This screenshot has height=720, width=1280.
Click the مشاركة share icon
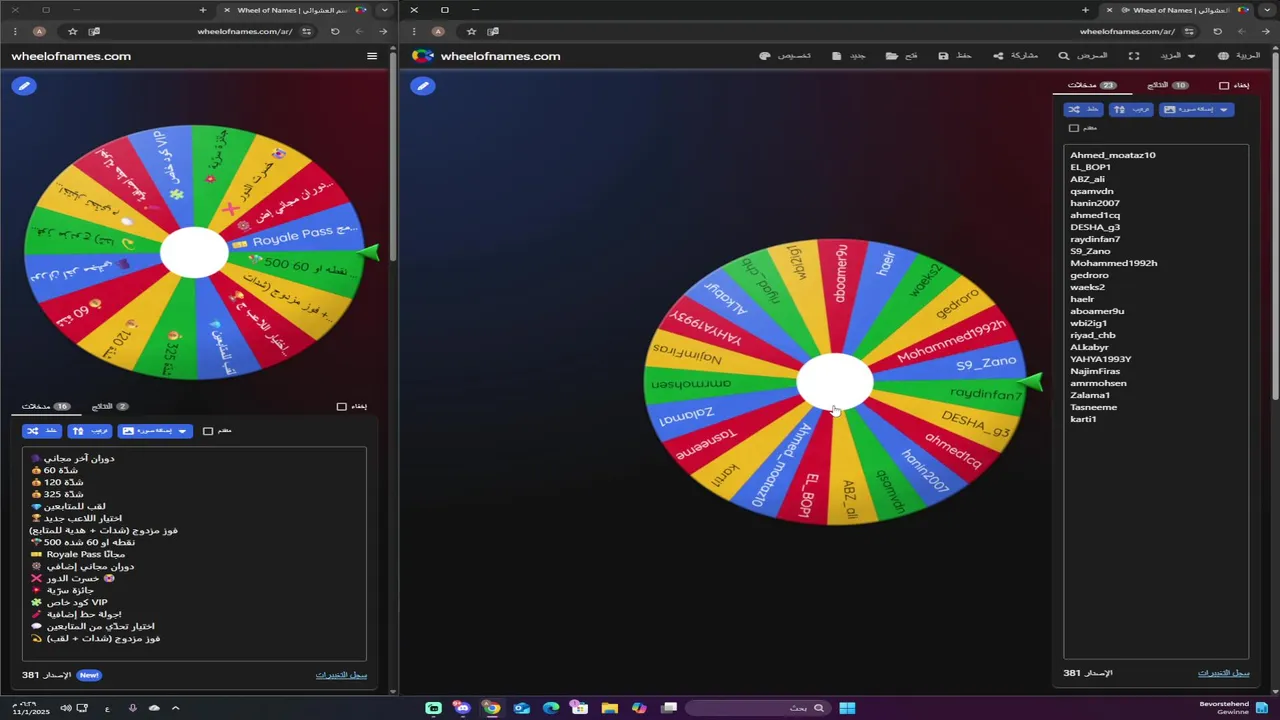998,56
